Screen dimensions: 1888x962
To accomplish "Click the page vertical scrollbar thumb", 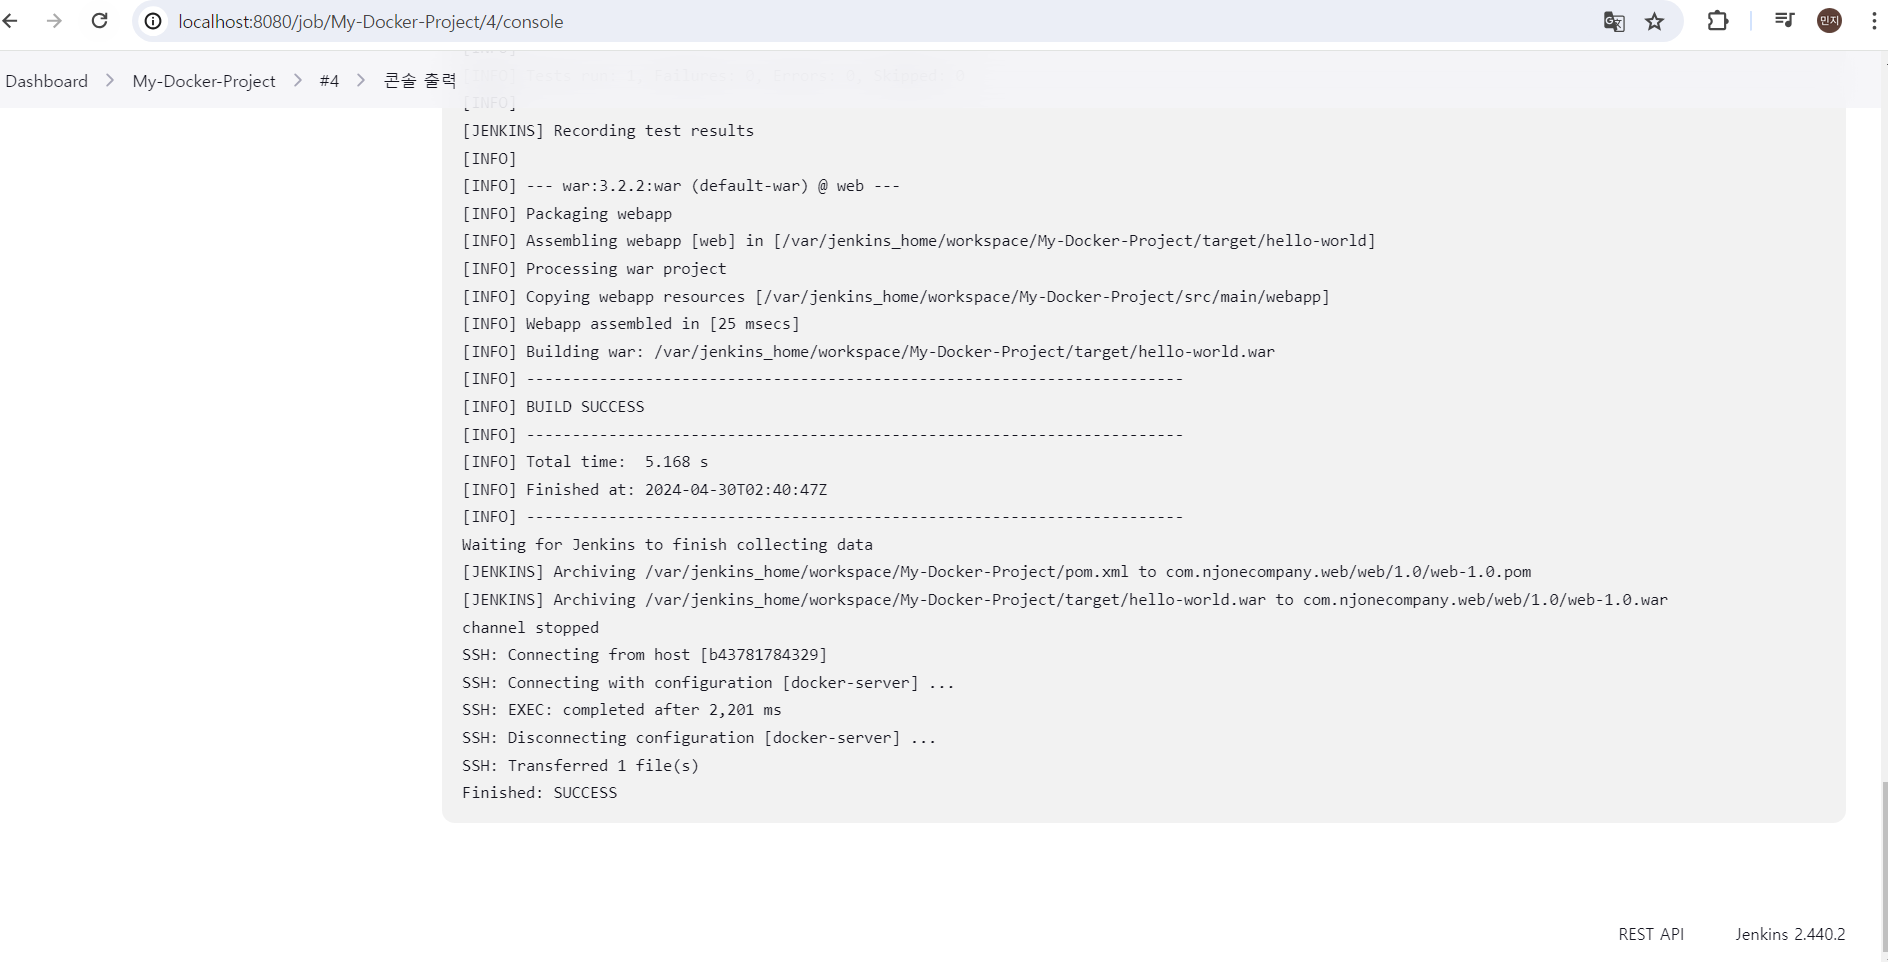I will (x=1884, y=866).
